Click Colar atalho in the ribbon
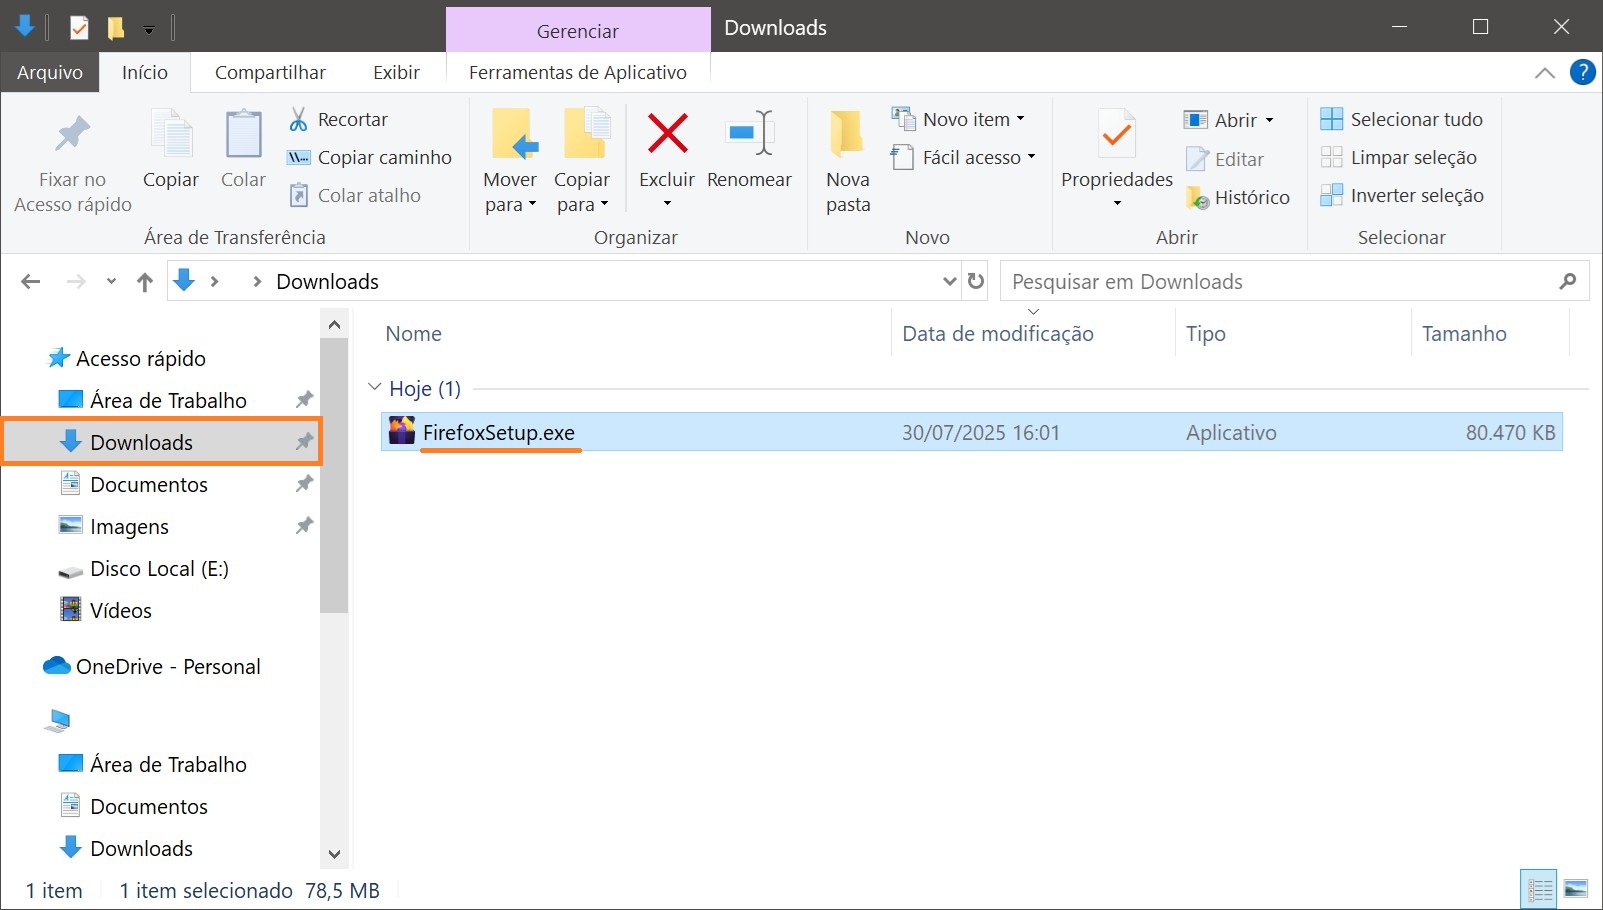This screenshot has height=910, width=1603. [x=354, y=195]
